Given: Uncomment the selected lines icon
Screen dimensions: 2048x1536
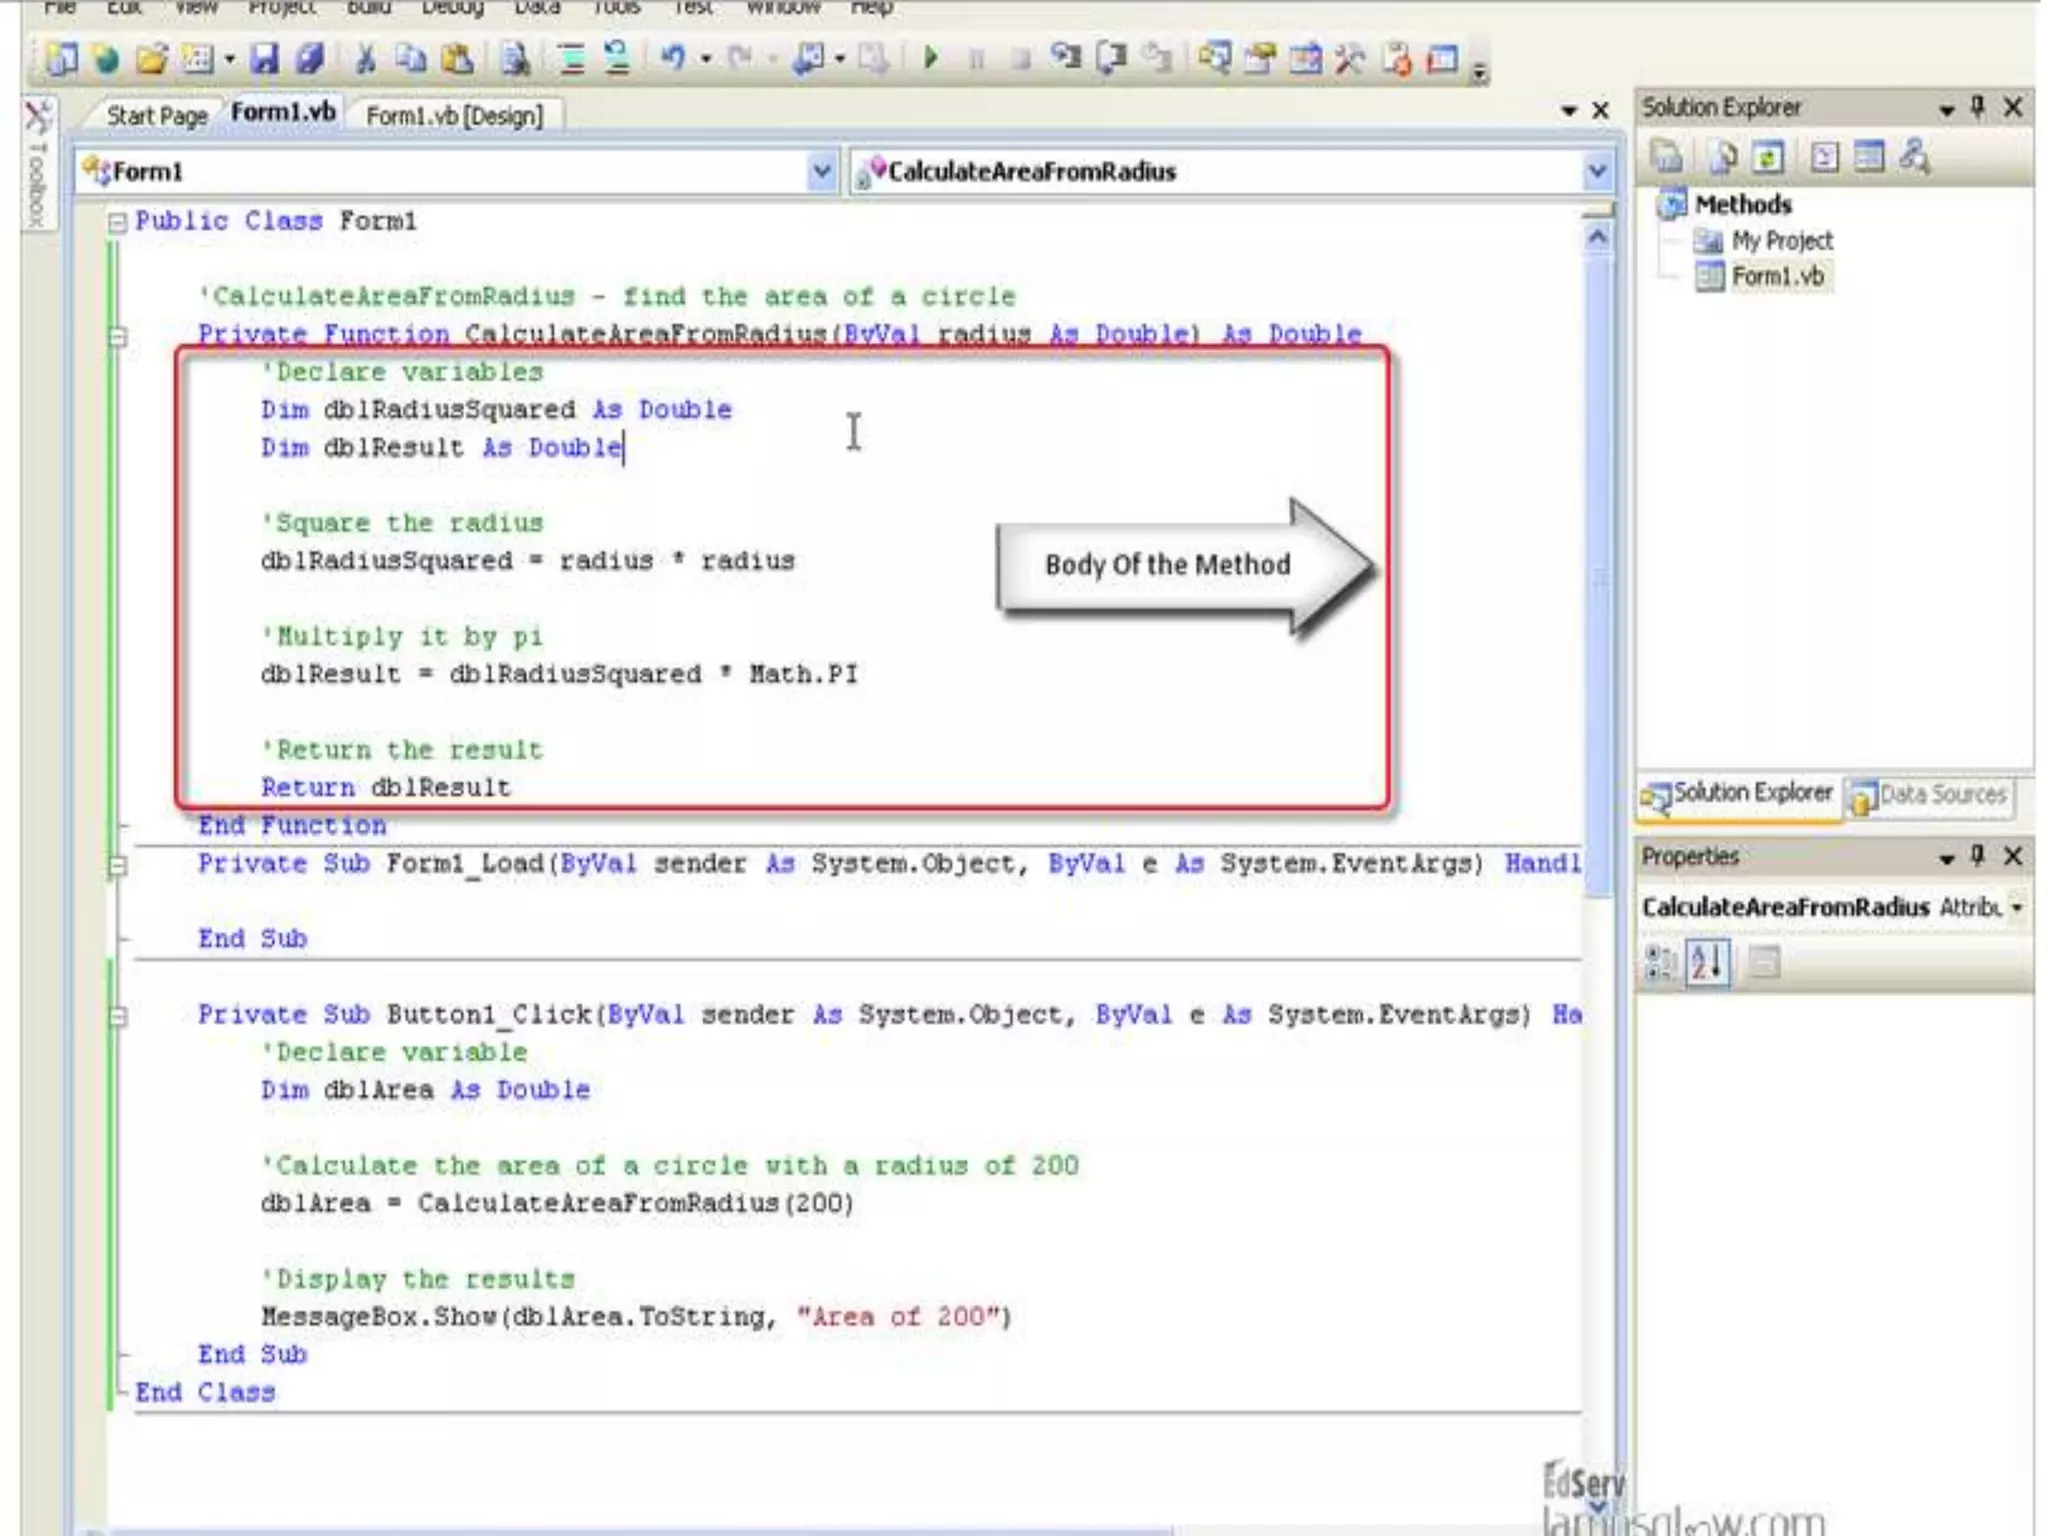Looking at the screenshot, I should pyautogui.click(x=618, y=59).
